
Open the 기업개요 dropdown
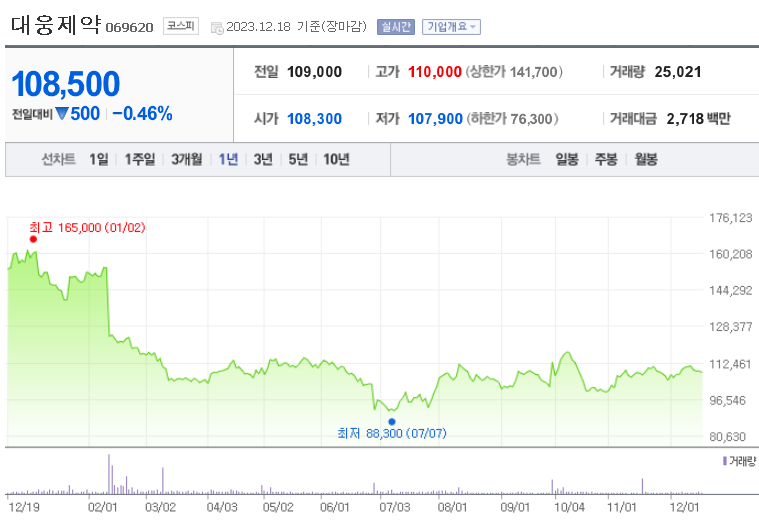point(451,27)
